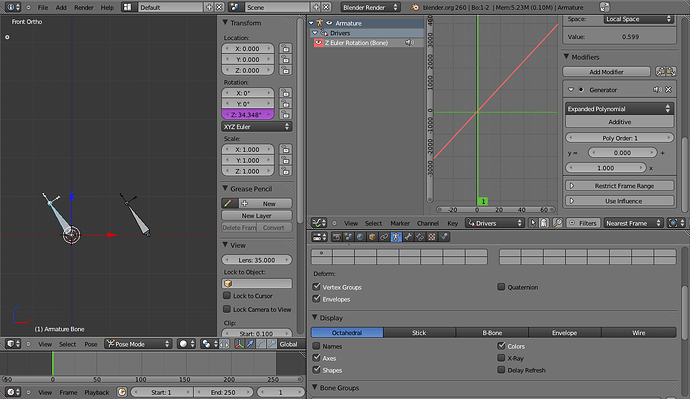Mute the Generator modifier speaker icon
The image size is (690, 399).
click(657, 89)
